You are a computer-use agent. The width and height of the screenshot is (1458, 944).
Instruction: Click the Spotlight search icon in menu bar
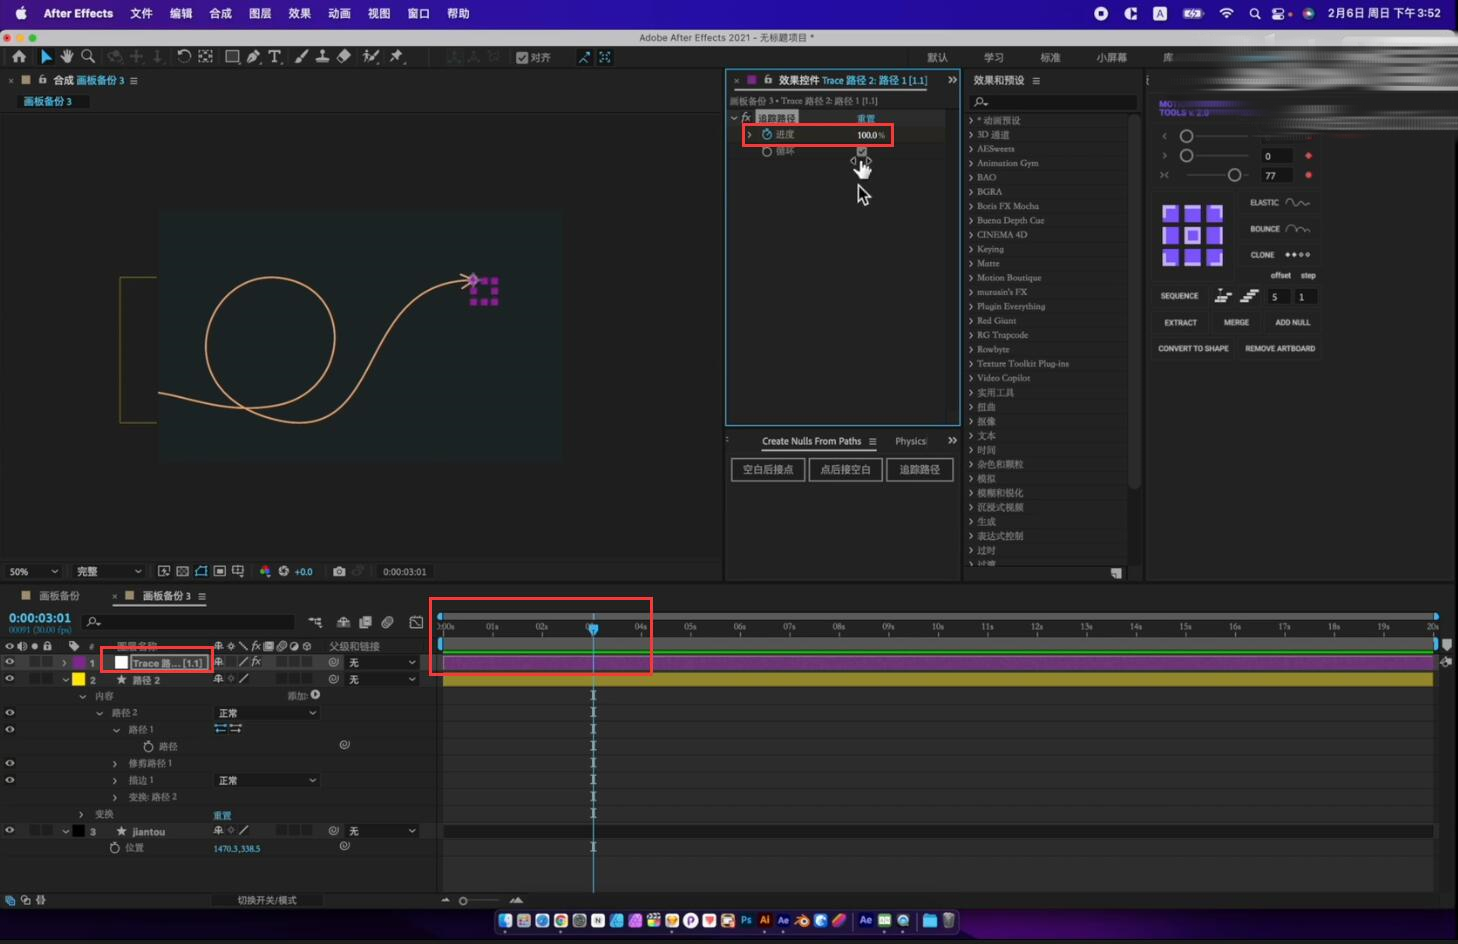coord(1254,14)
